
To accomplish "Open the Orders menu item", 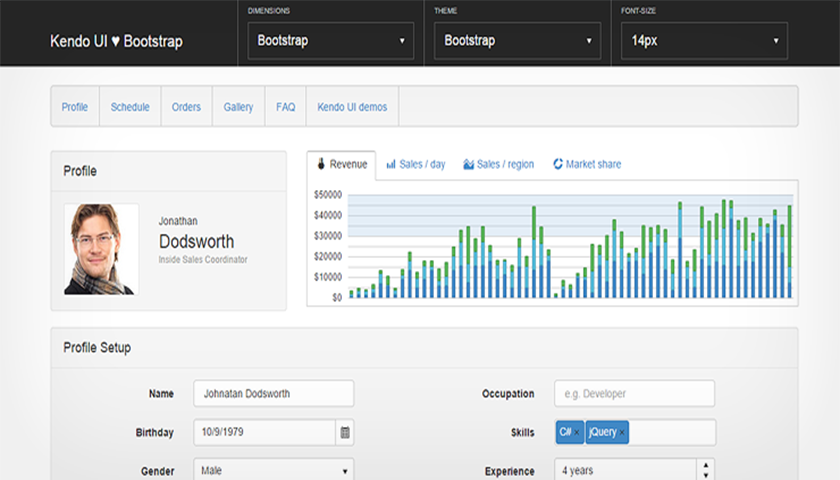I will [x=186, y=107].
